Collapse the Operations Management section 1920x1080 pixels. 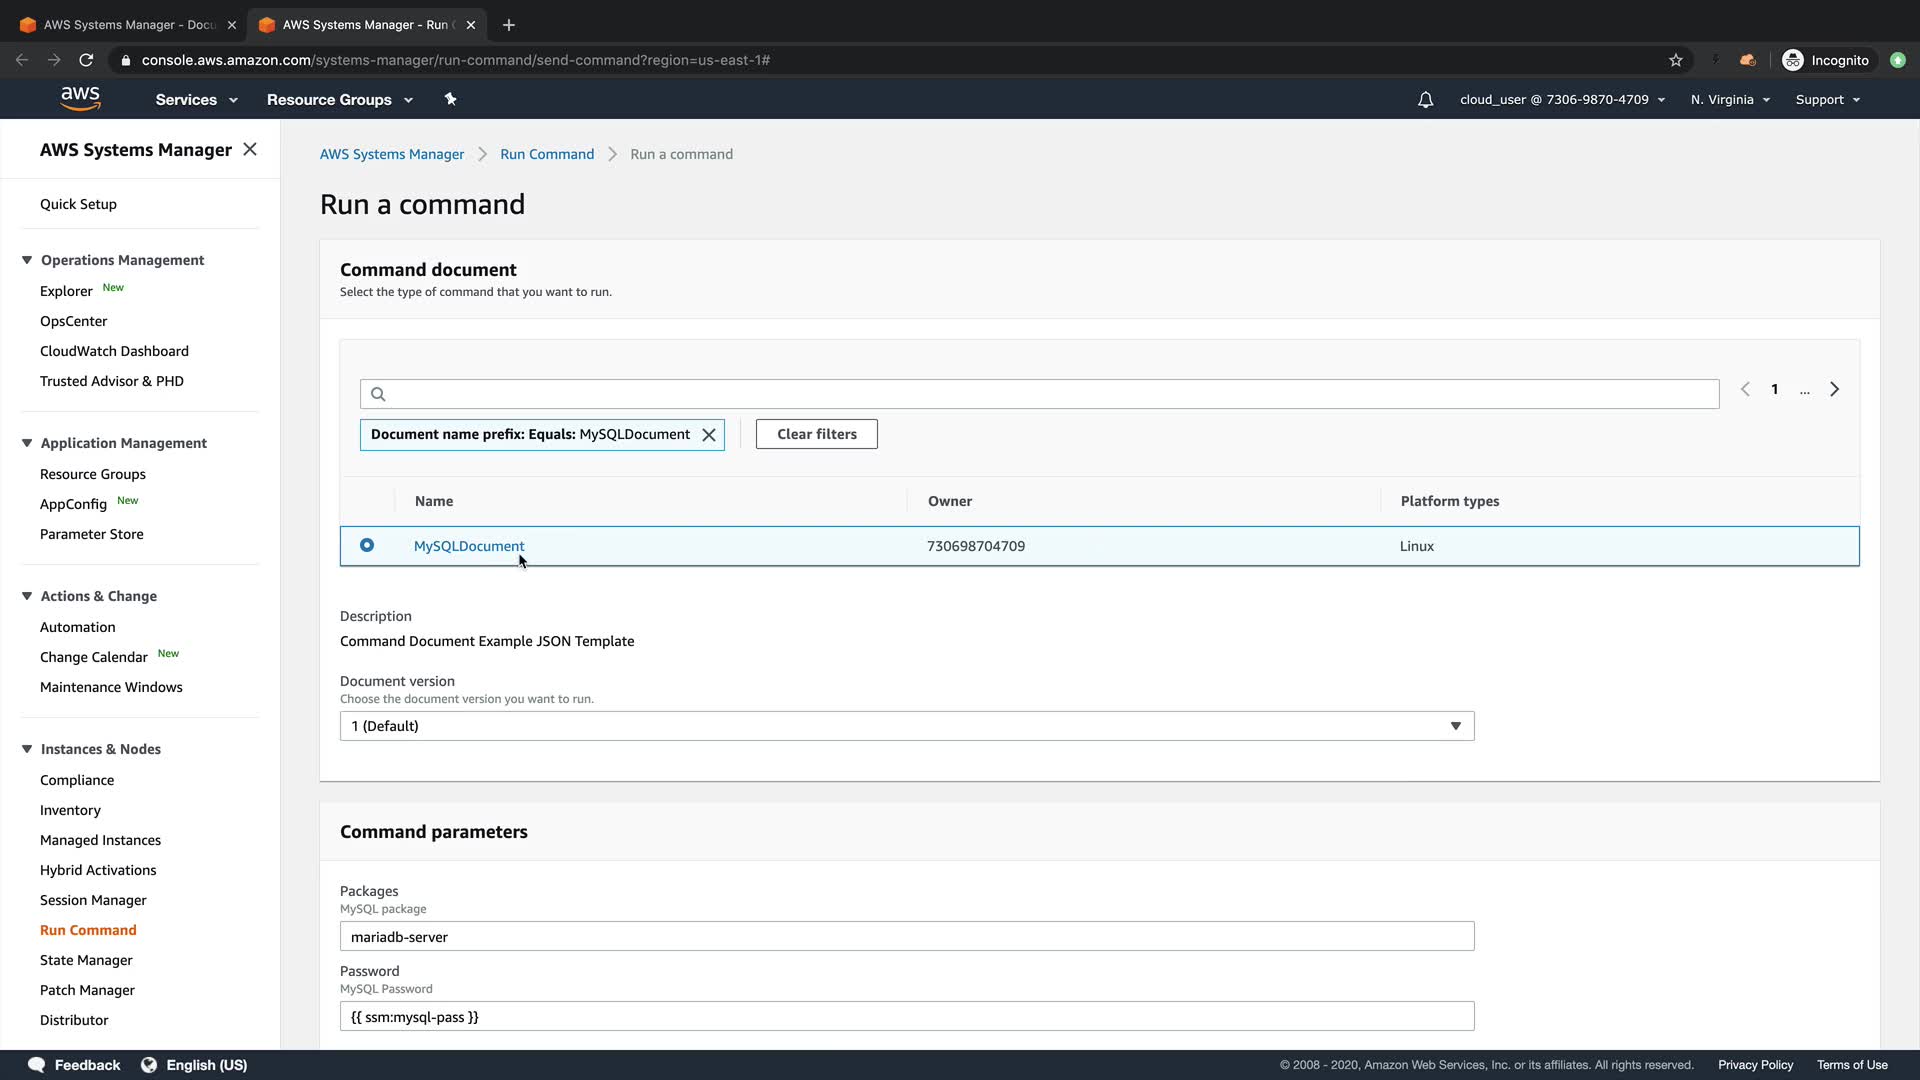(x=27, y=260)
